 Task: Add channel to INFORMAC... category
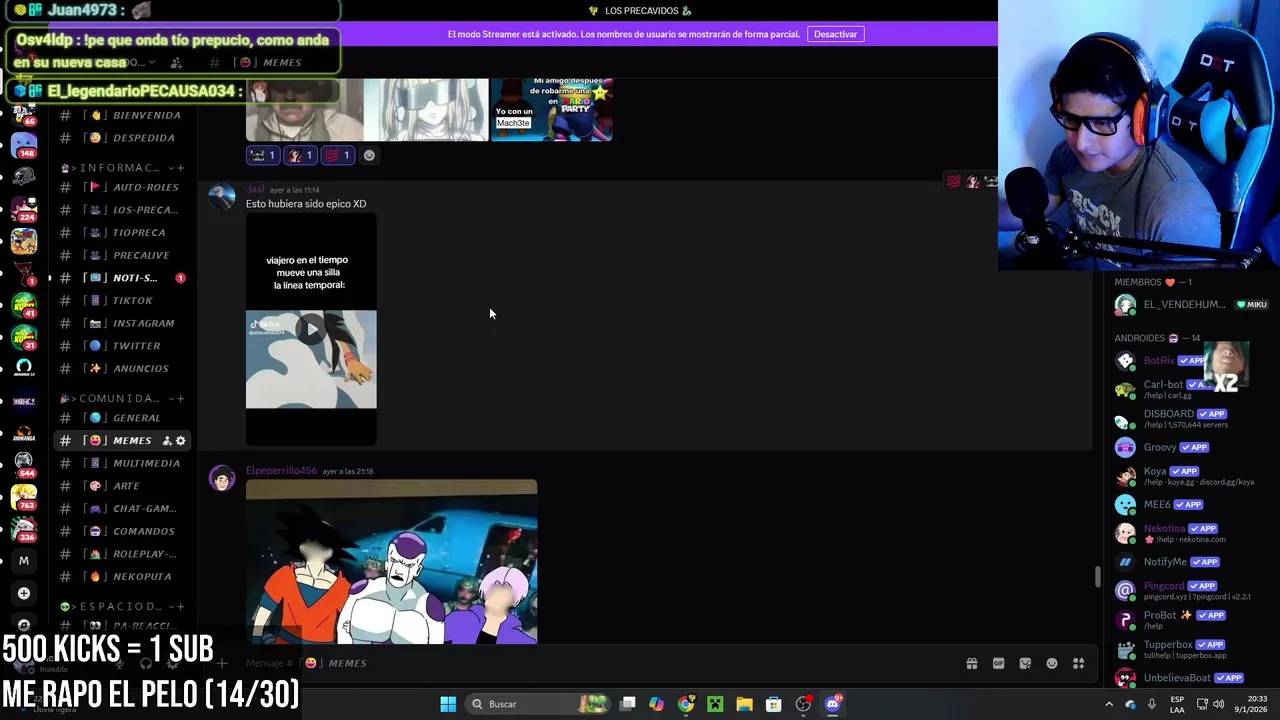click(181, 168)
